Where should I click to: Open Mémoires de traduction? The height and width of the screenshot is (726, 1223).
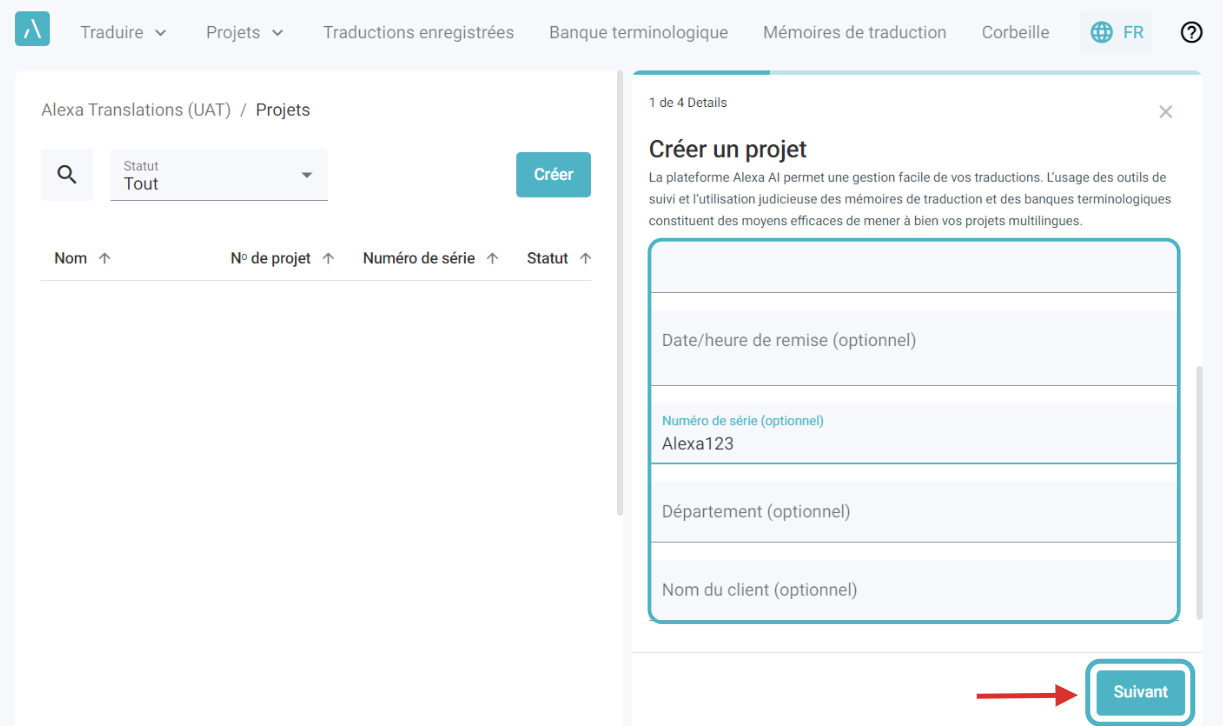point(854,32)
